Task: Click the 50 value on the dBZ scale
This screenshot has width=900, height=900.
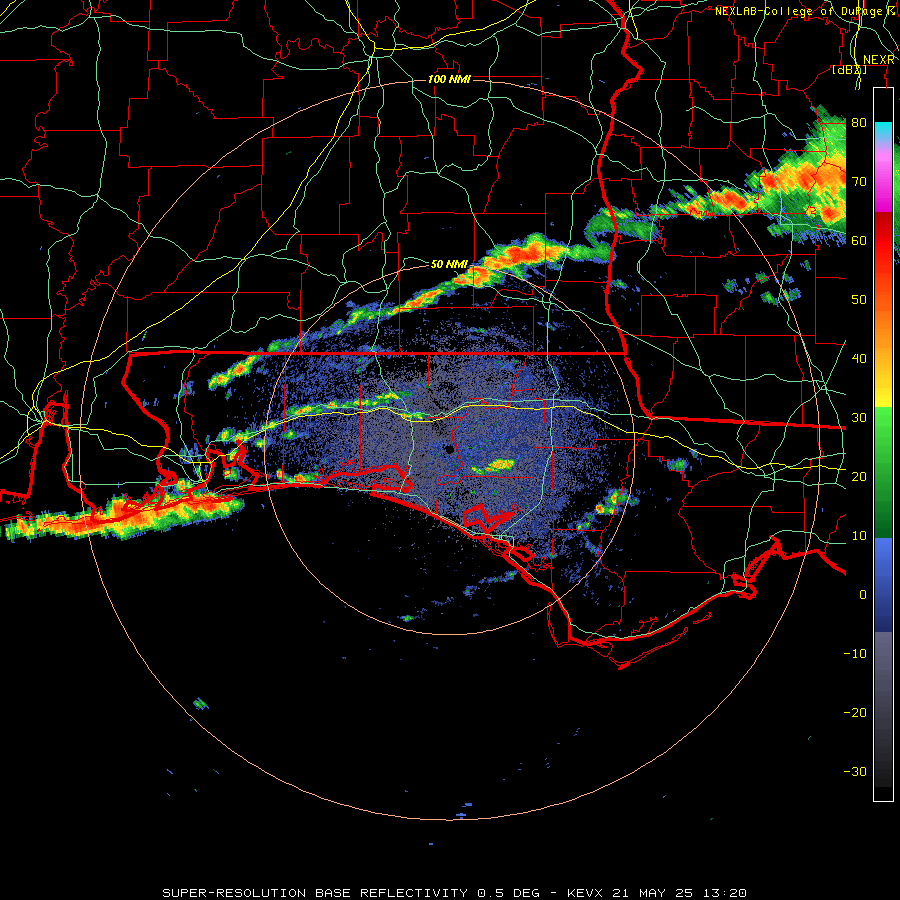Action: pos(859,300)
